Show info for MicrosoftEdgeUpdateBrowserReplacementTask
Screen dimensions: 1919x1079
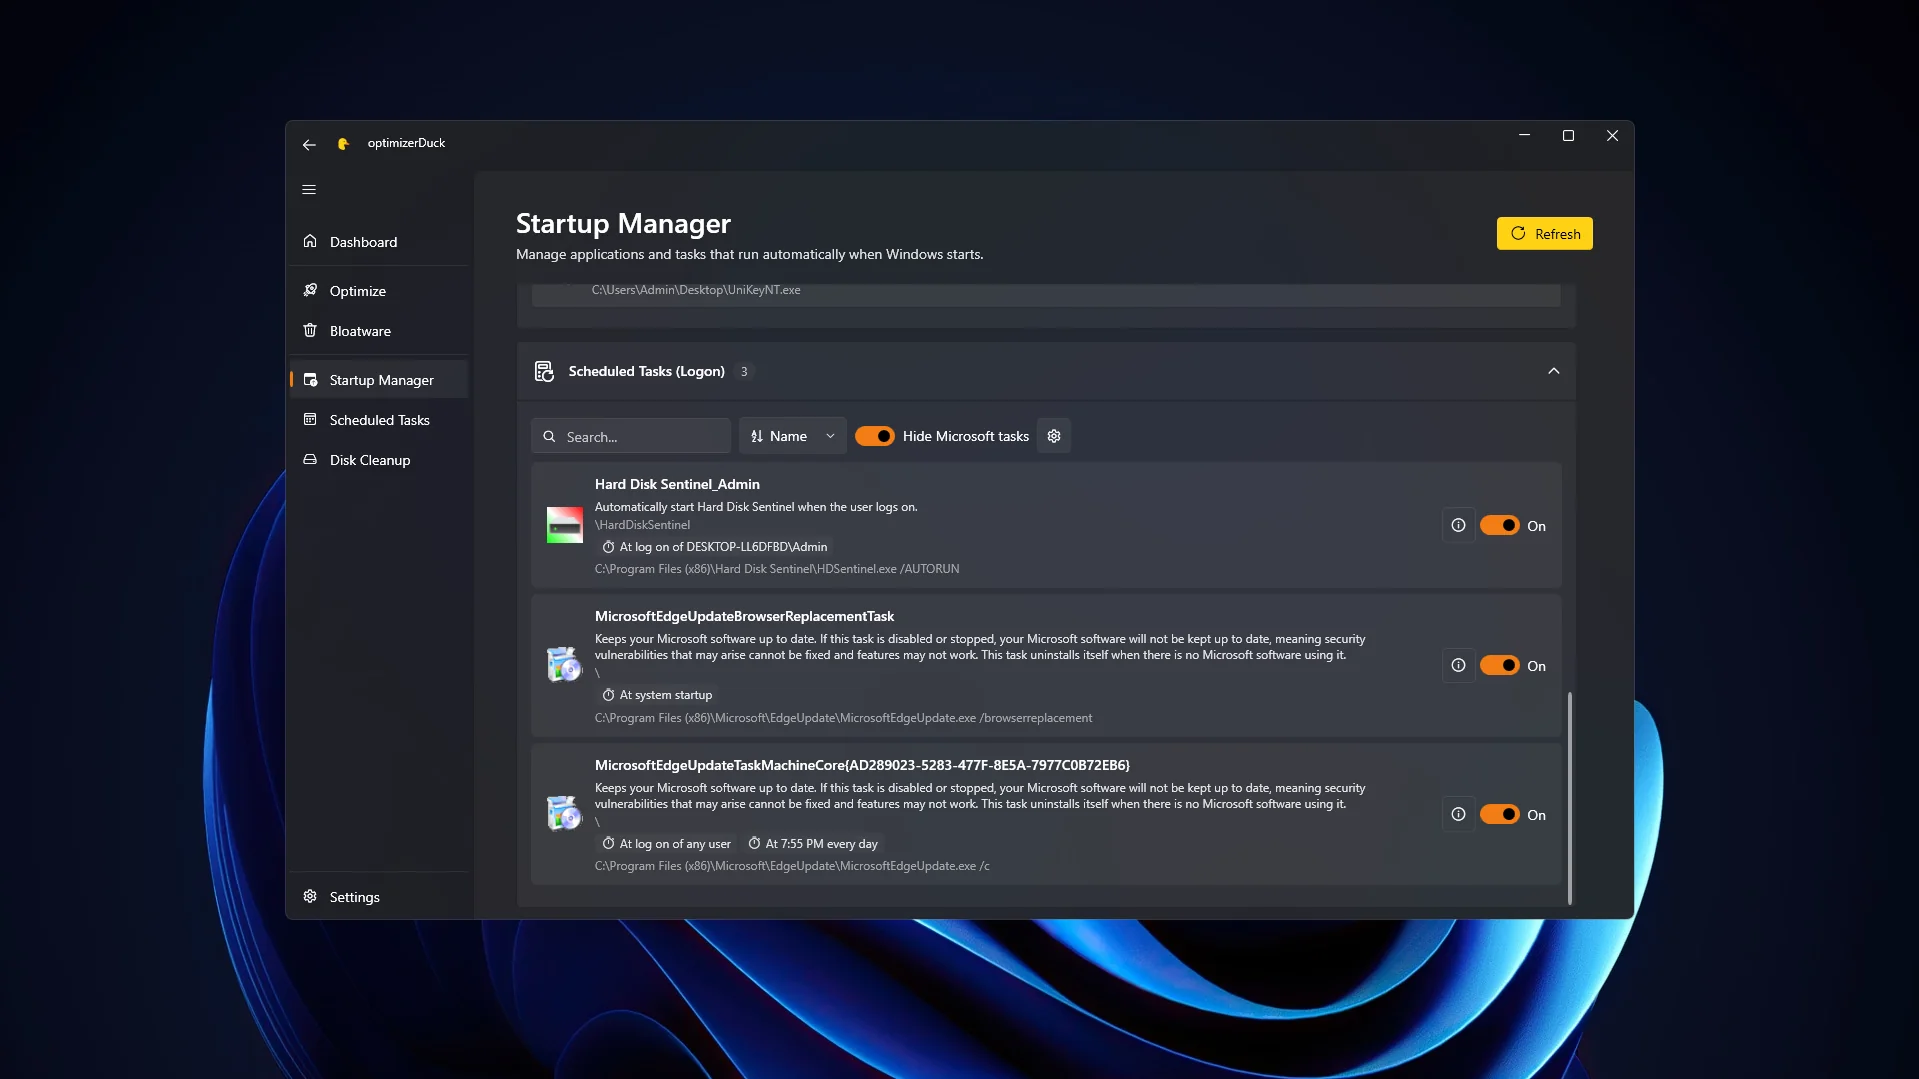tap(1458, 665)
